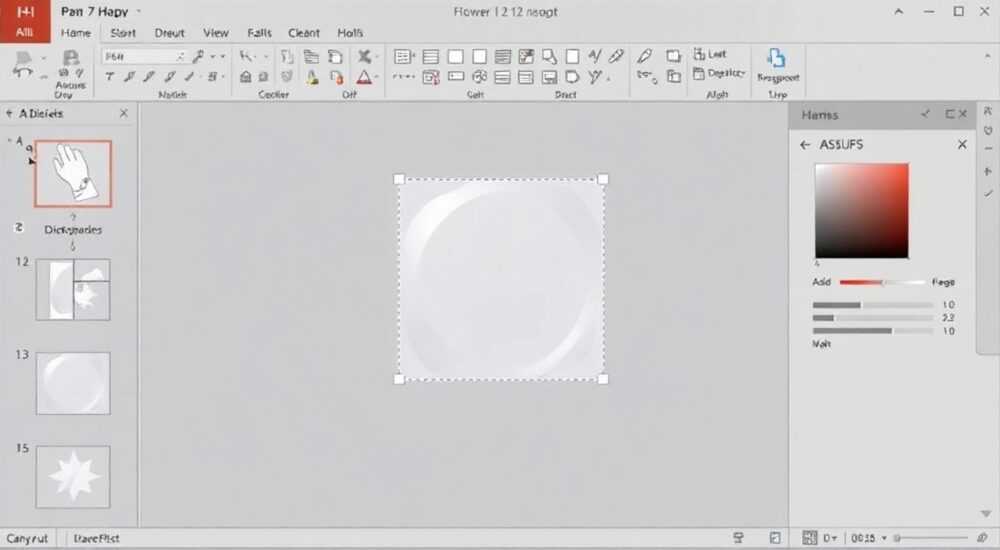
Task: Go back with the ASSUFS arrow
Action: click(x=805, y=145)
